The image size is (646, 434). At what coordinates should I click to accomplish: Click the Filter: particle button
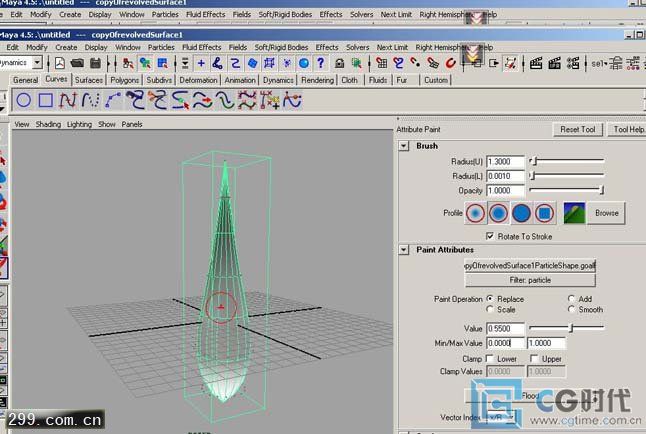click(530, 280)
